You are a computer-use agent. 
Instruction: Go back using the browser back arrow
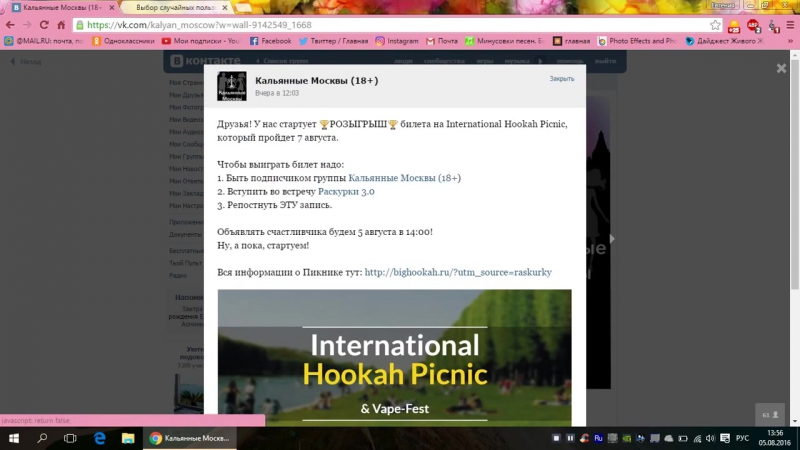pos(10,25)
